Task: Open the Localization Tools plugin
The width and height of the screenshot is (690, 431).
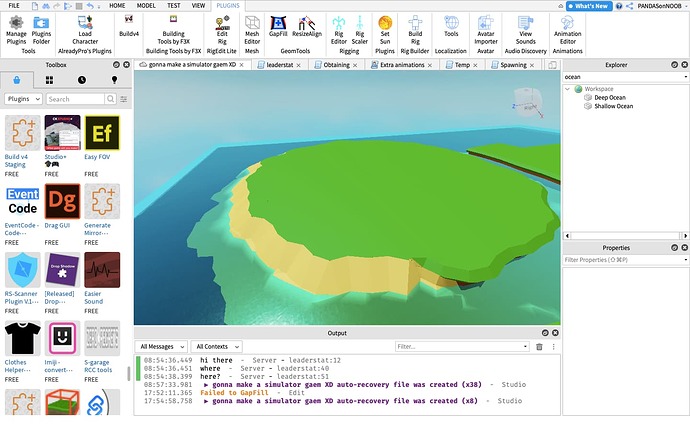Action: (x=451, y=26)
